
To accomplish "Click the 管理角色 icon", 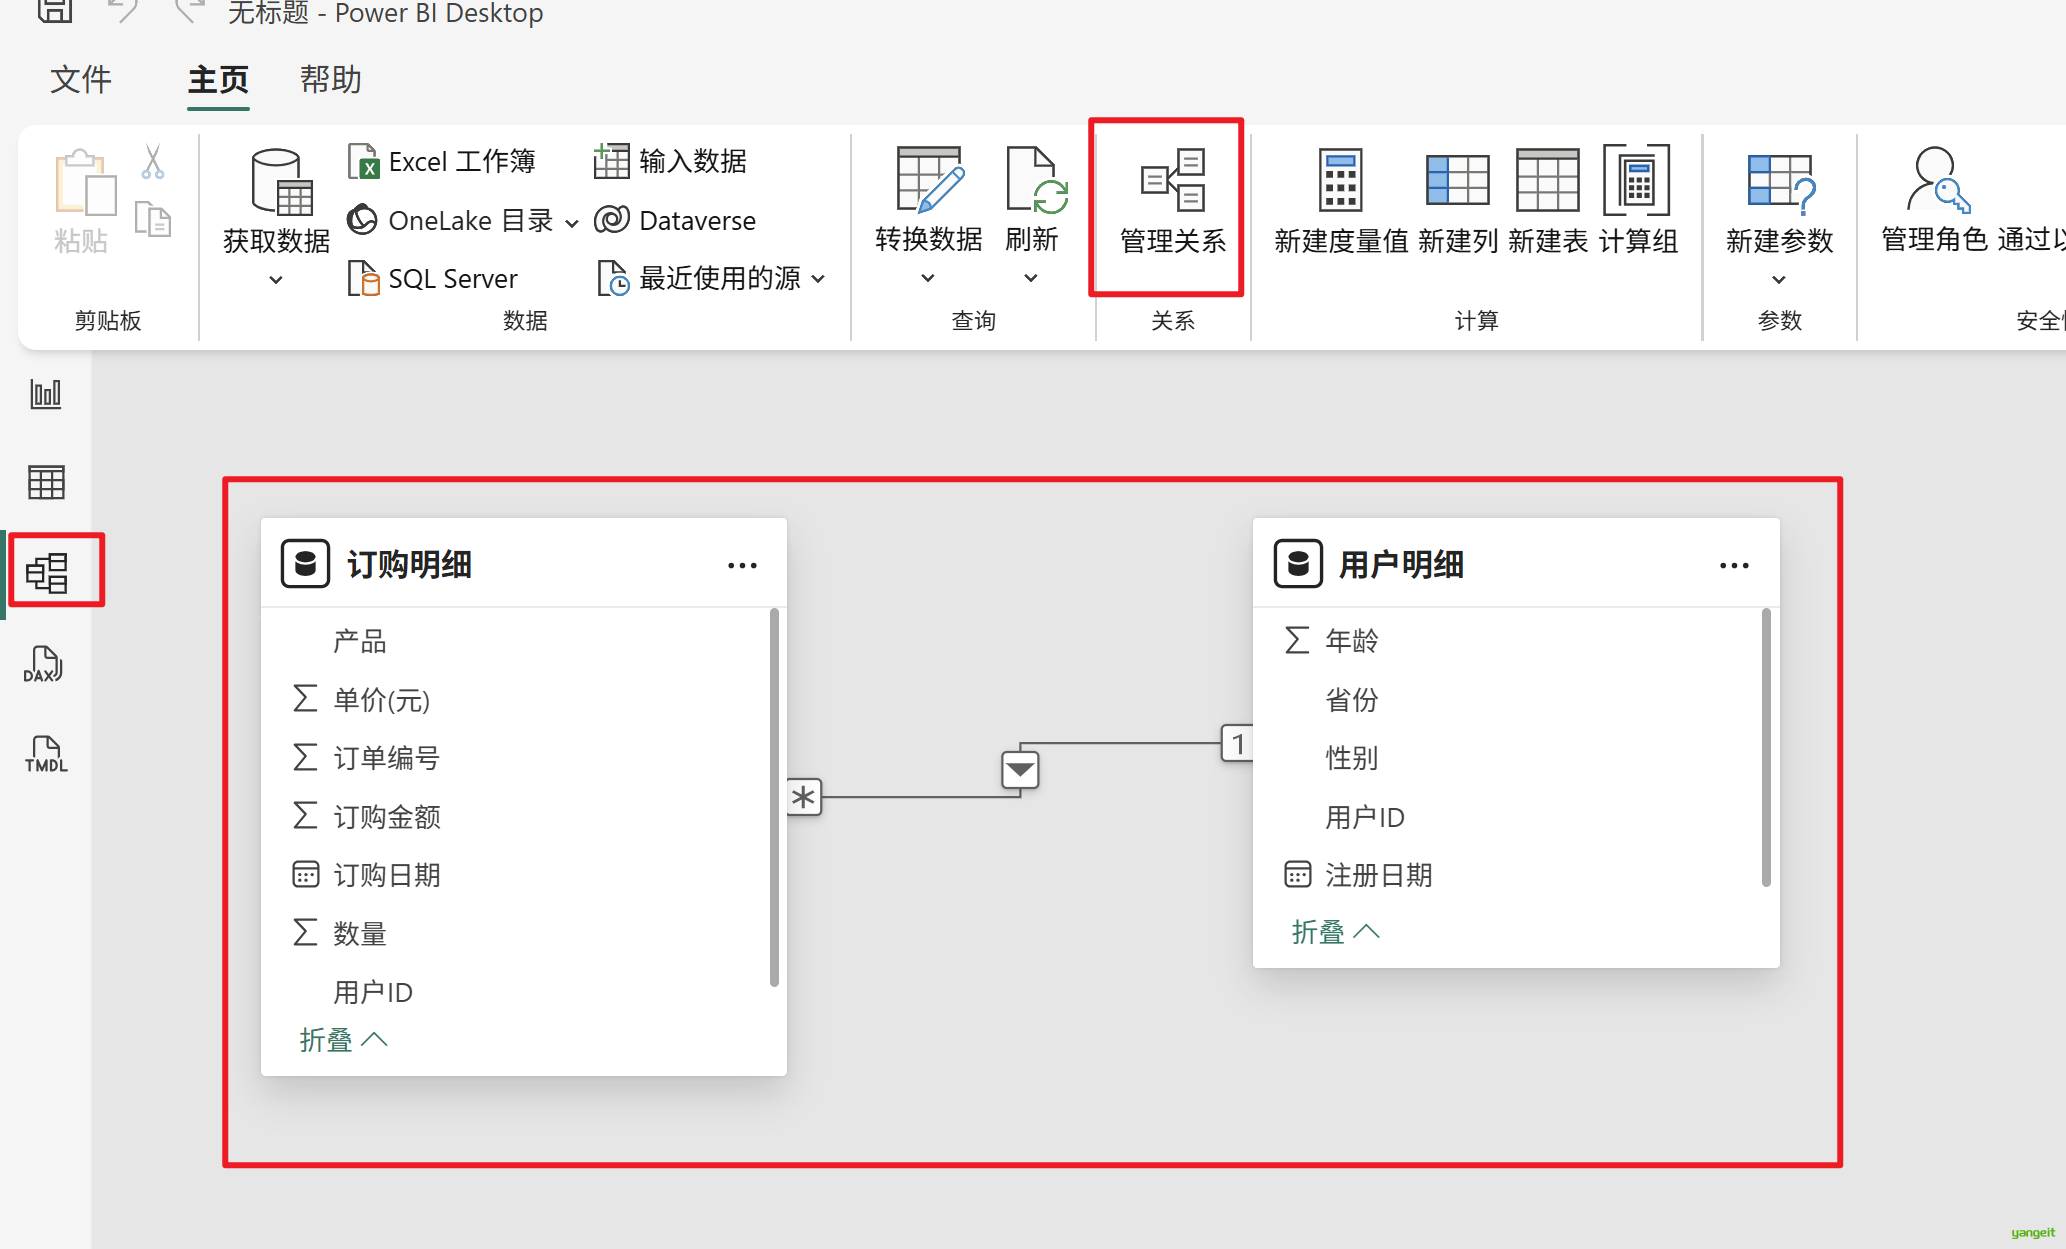I will 1935,182.
